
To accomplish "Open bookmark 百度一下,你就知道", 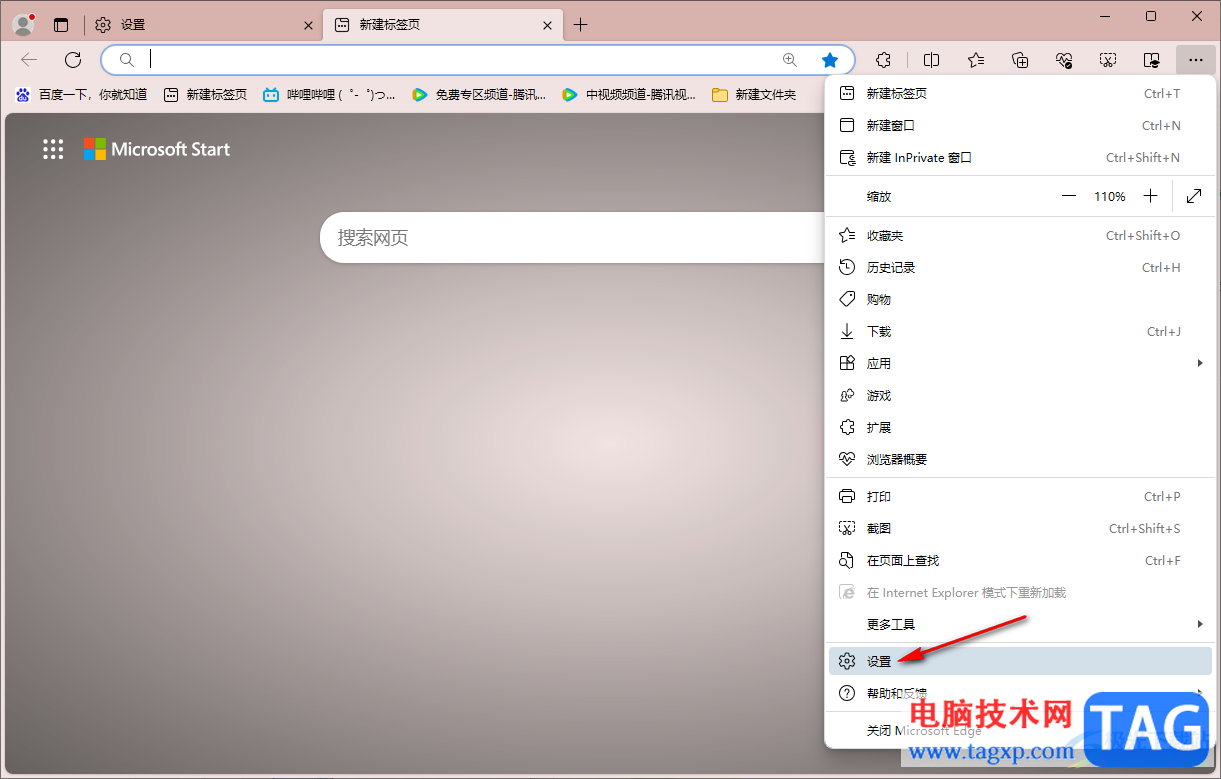I will tap(81, 95).
